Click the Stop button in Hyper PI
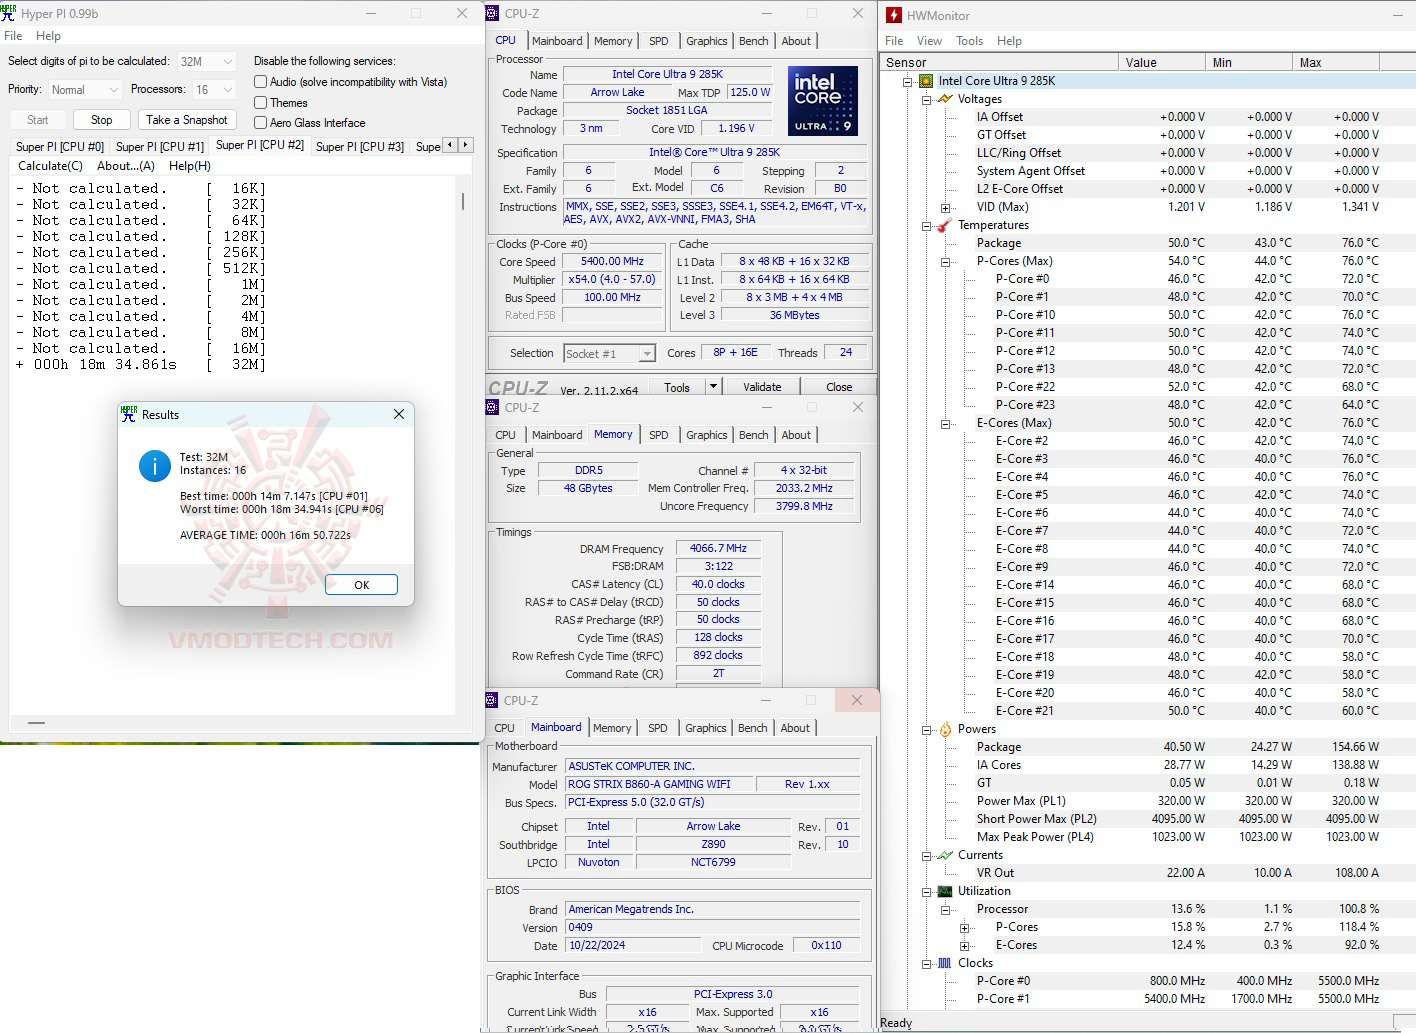1416x1033 pixels. pos(102,120)
